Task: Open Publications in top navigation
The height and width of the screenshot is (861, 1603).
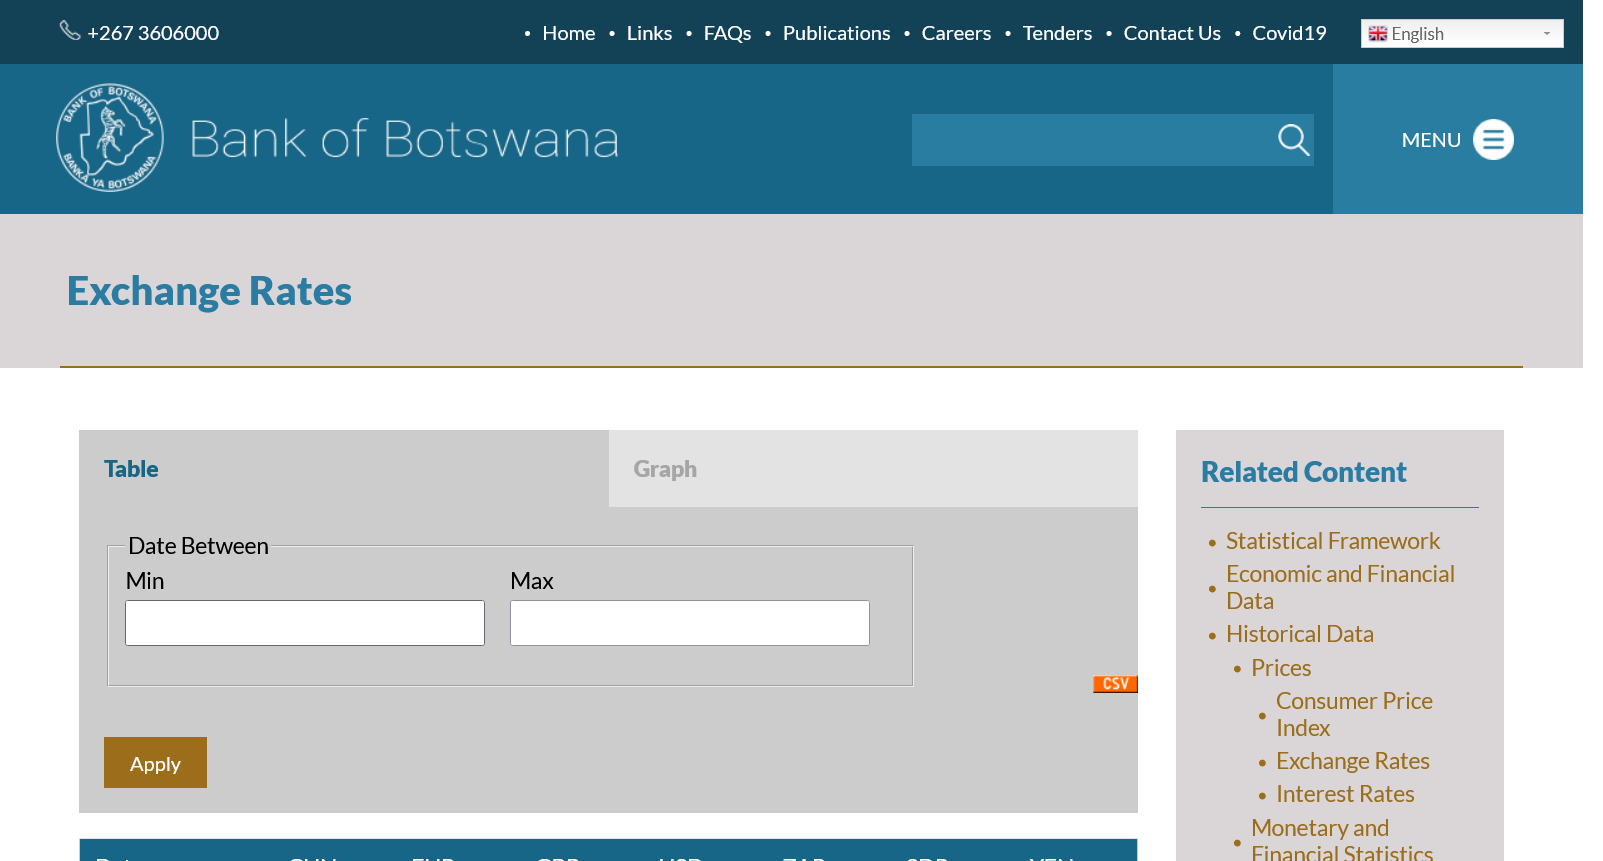Action: pyautogui.click(x=836, y=33)
